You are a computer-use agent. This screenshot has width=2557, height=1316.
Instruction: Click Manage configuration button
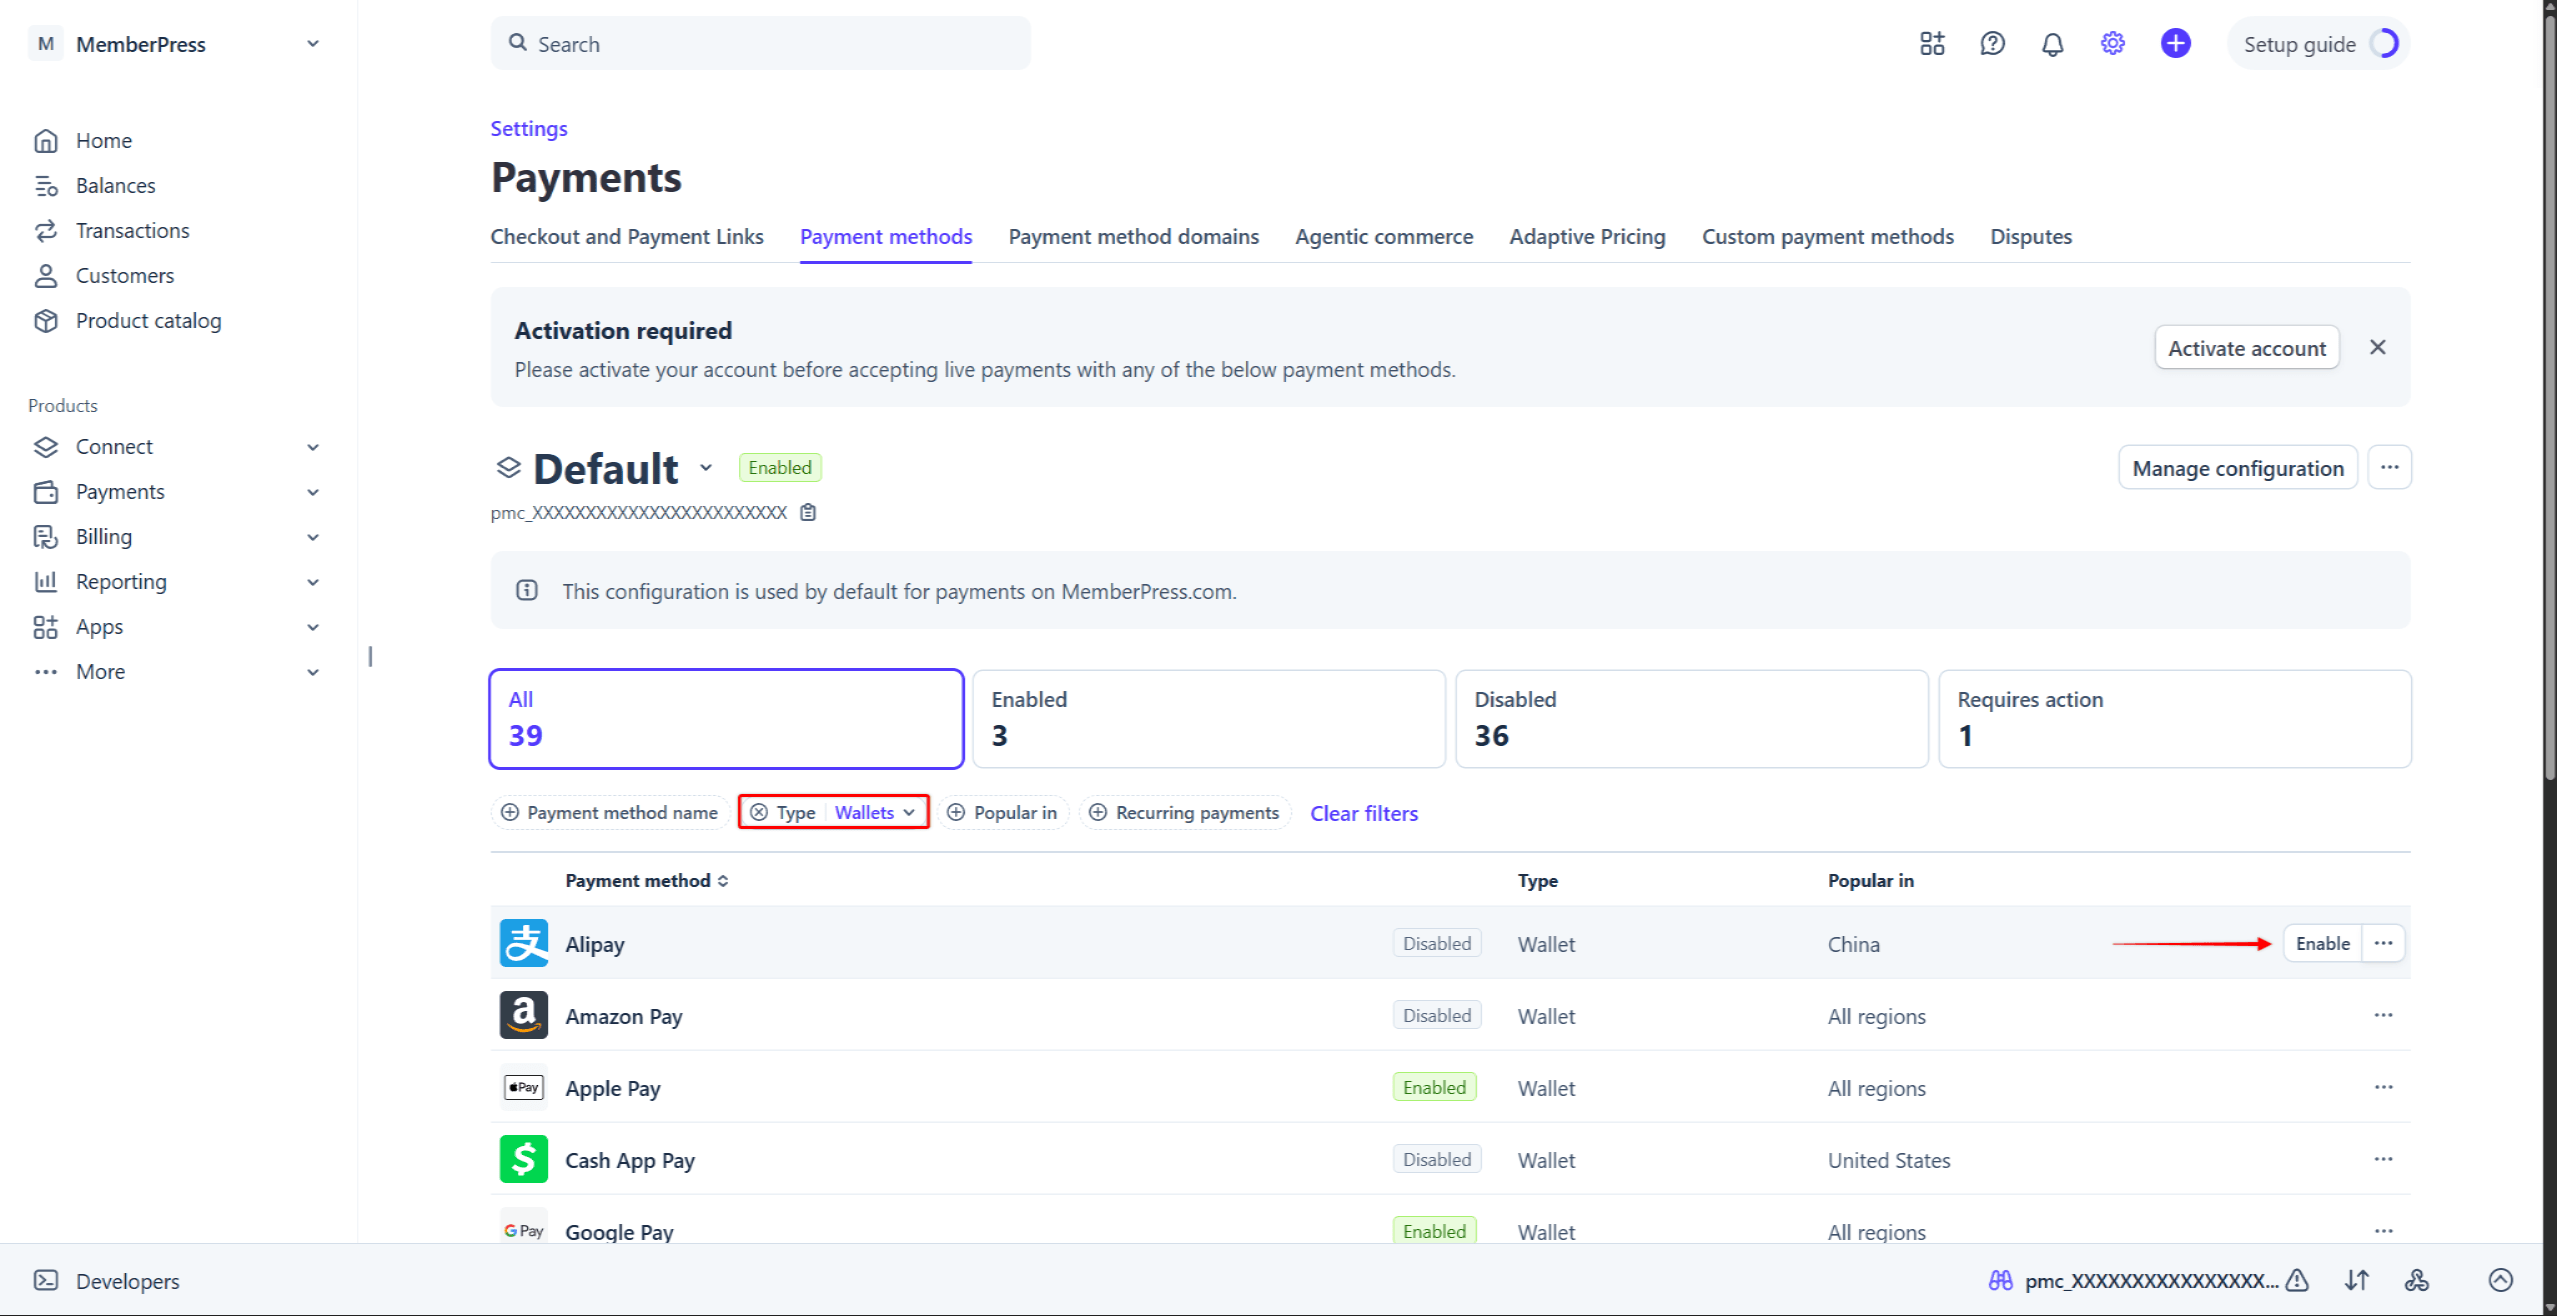(x=2237, y=467)
